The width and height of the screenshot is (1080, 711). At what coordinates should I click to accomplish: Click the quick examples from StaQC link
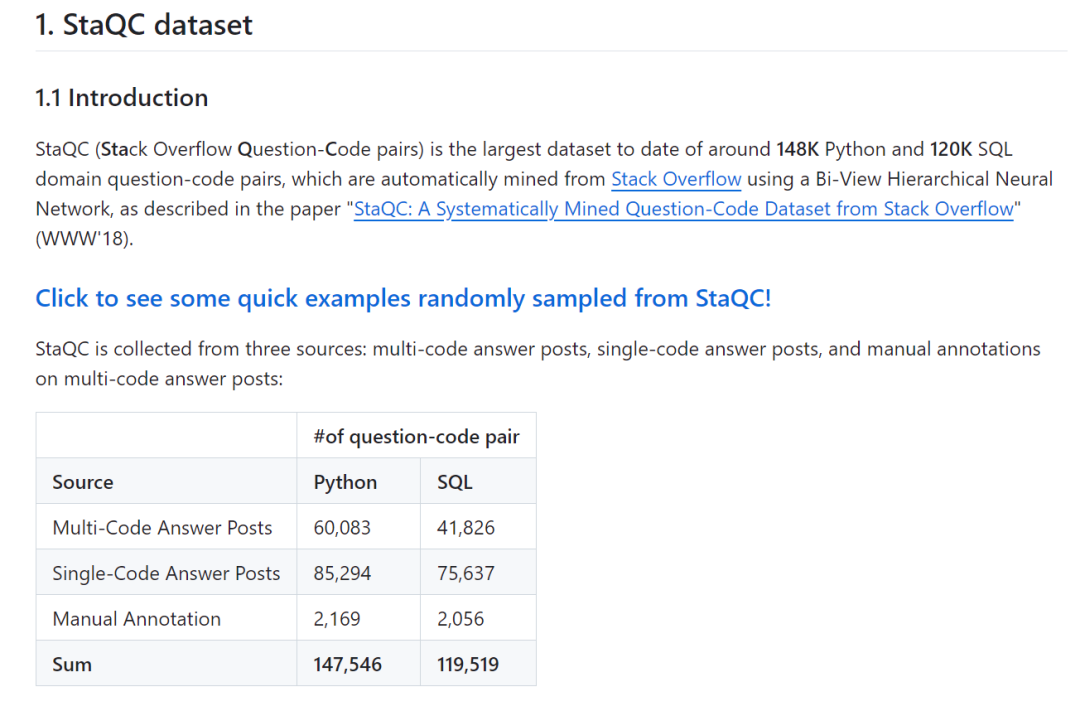pos(403,298)
